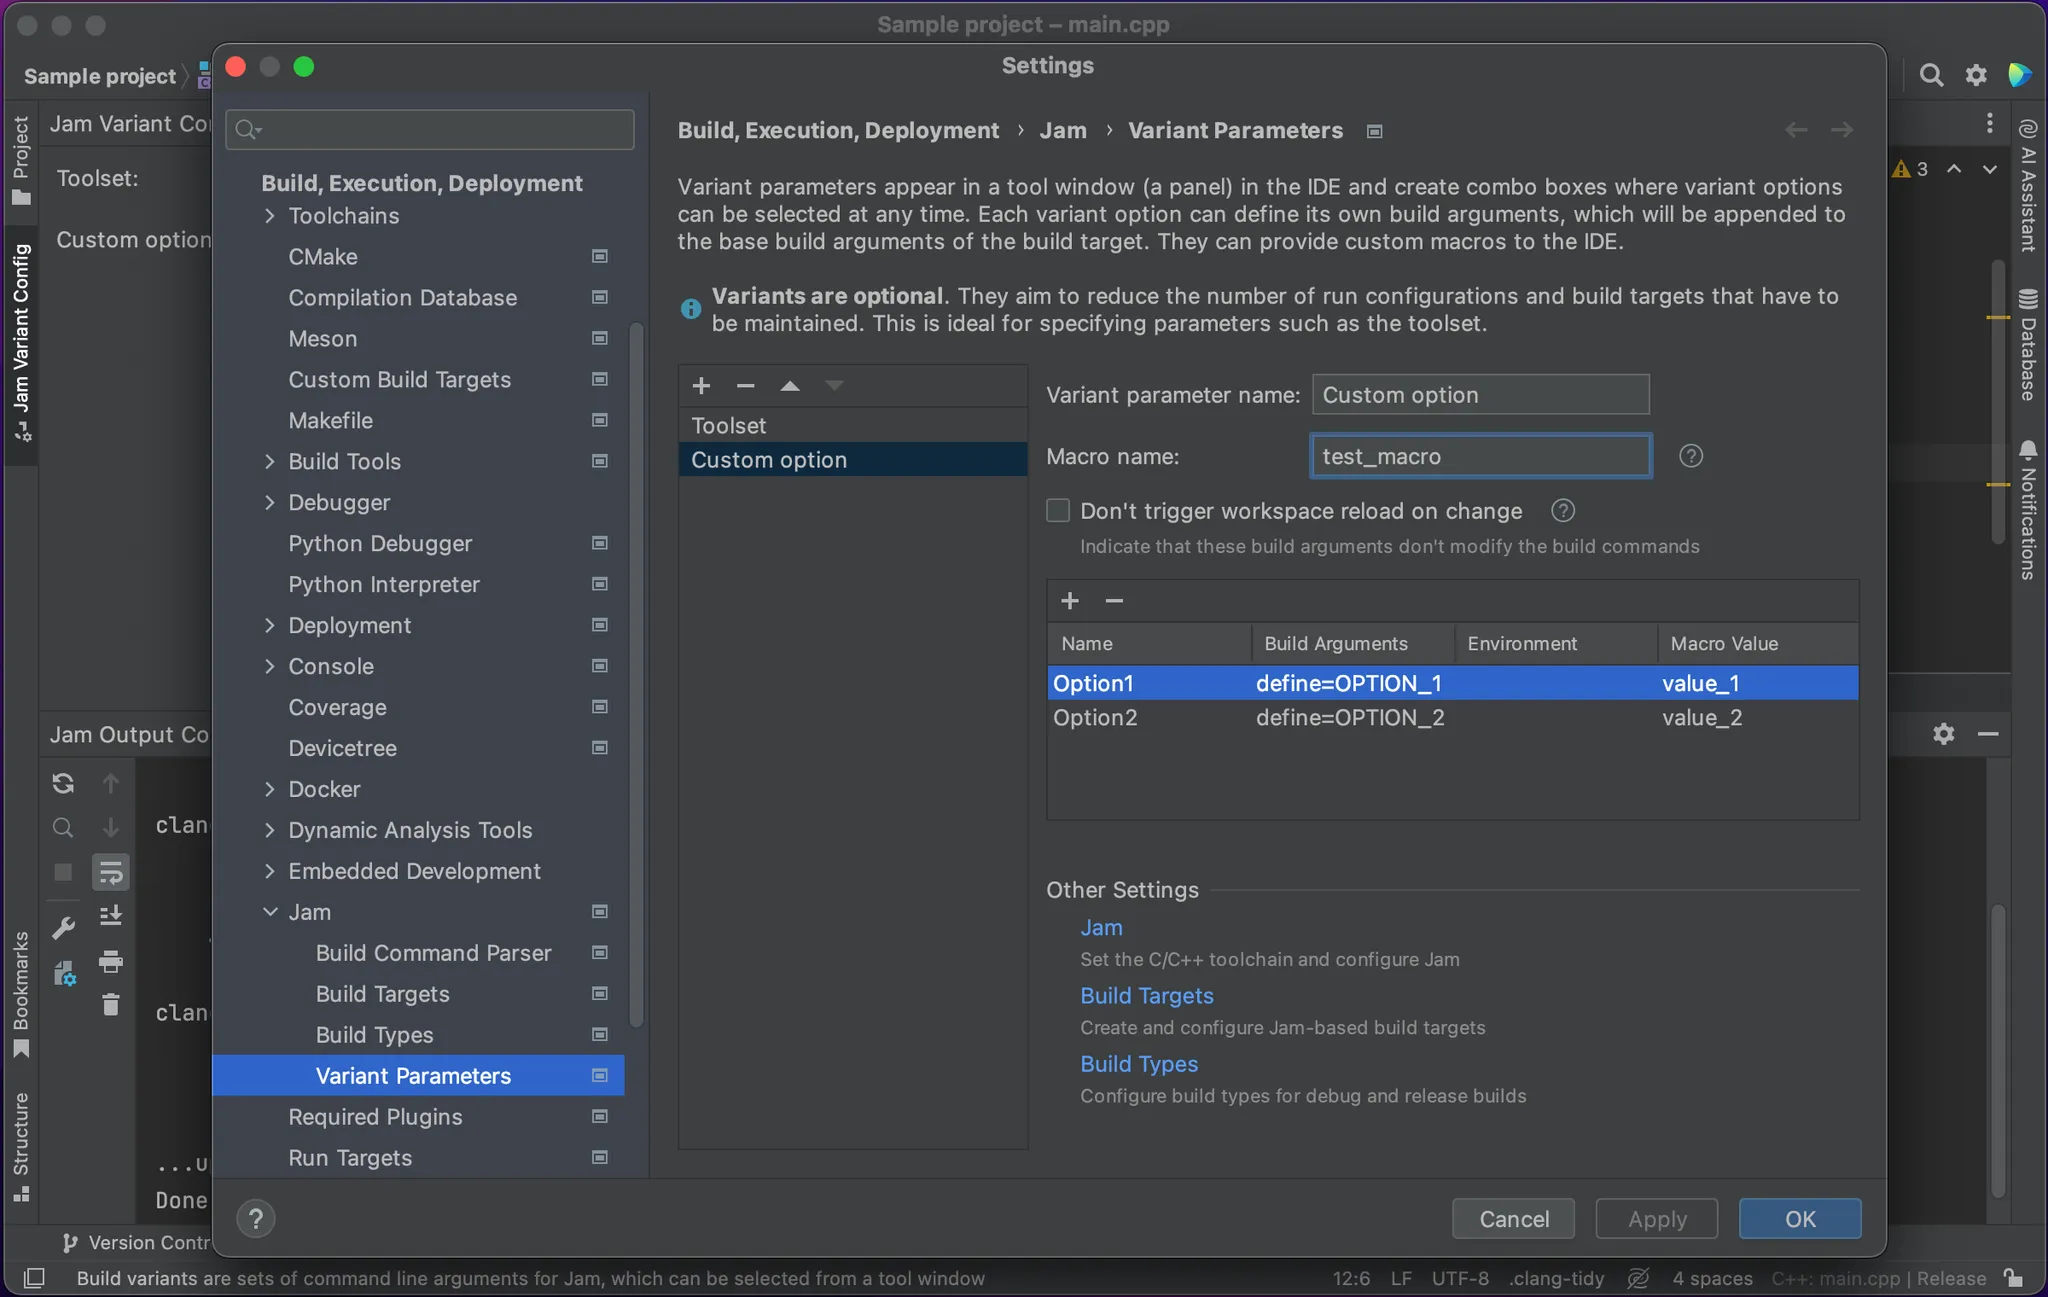Move variant parameter down with arrow icon
Image resolution: width=2048 pixels, height=1297 pixels.
[834, 386]
